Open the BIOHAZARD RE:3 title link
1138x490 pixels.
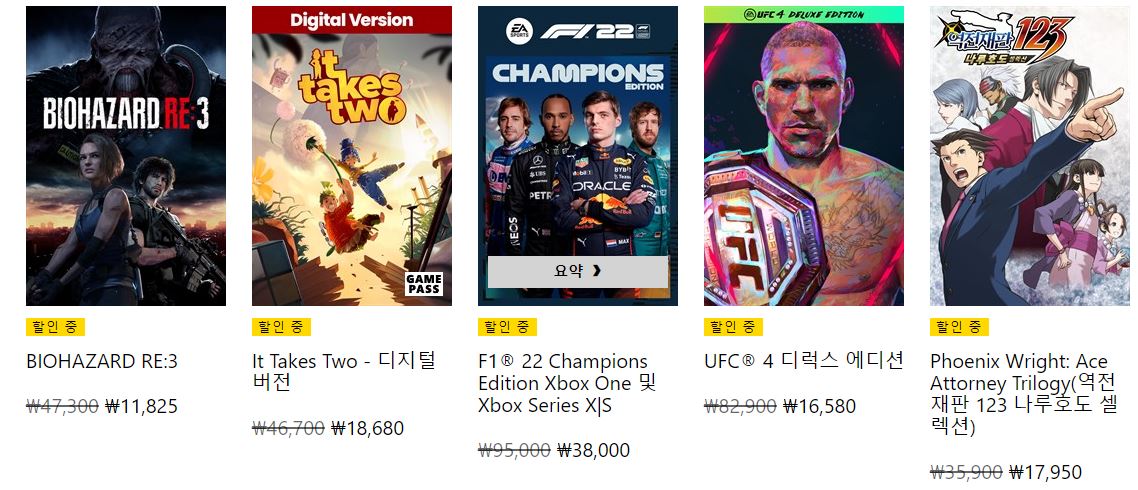click(102, 362)
